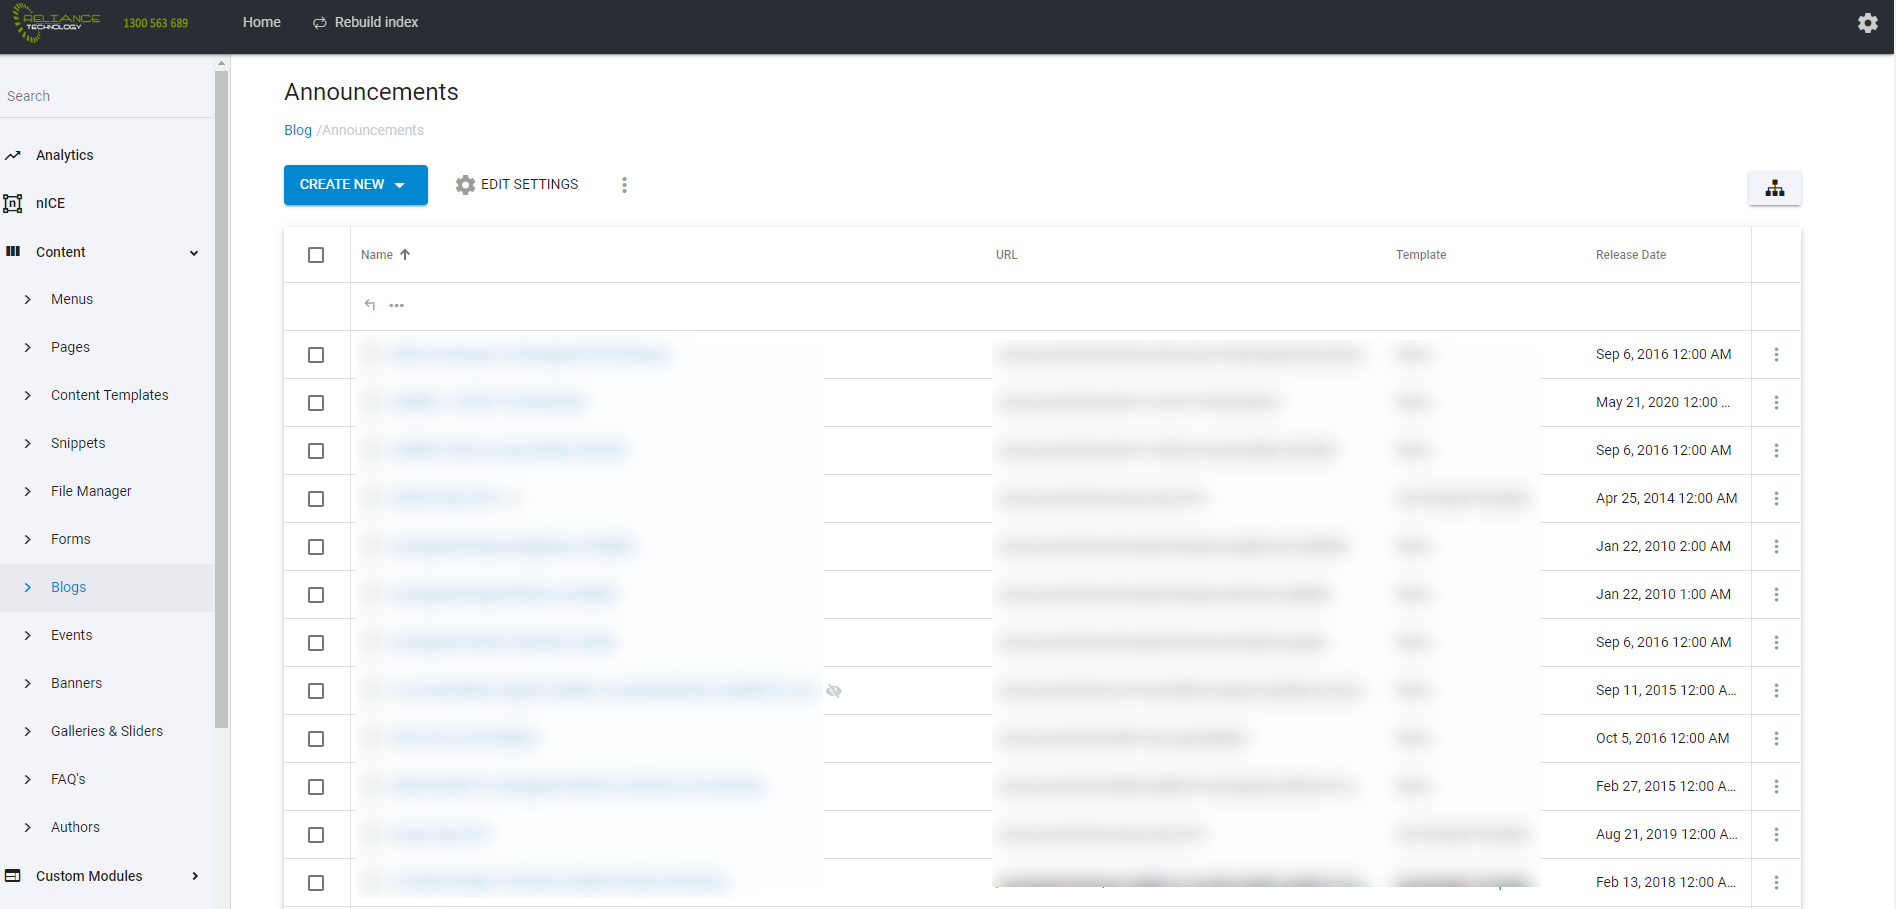
Task: Open the settings gear in top bar
Action: (1867, 22)
